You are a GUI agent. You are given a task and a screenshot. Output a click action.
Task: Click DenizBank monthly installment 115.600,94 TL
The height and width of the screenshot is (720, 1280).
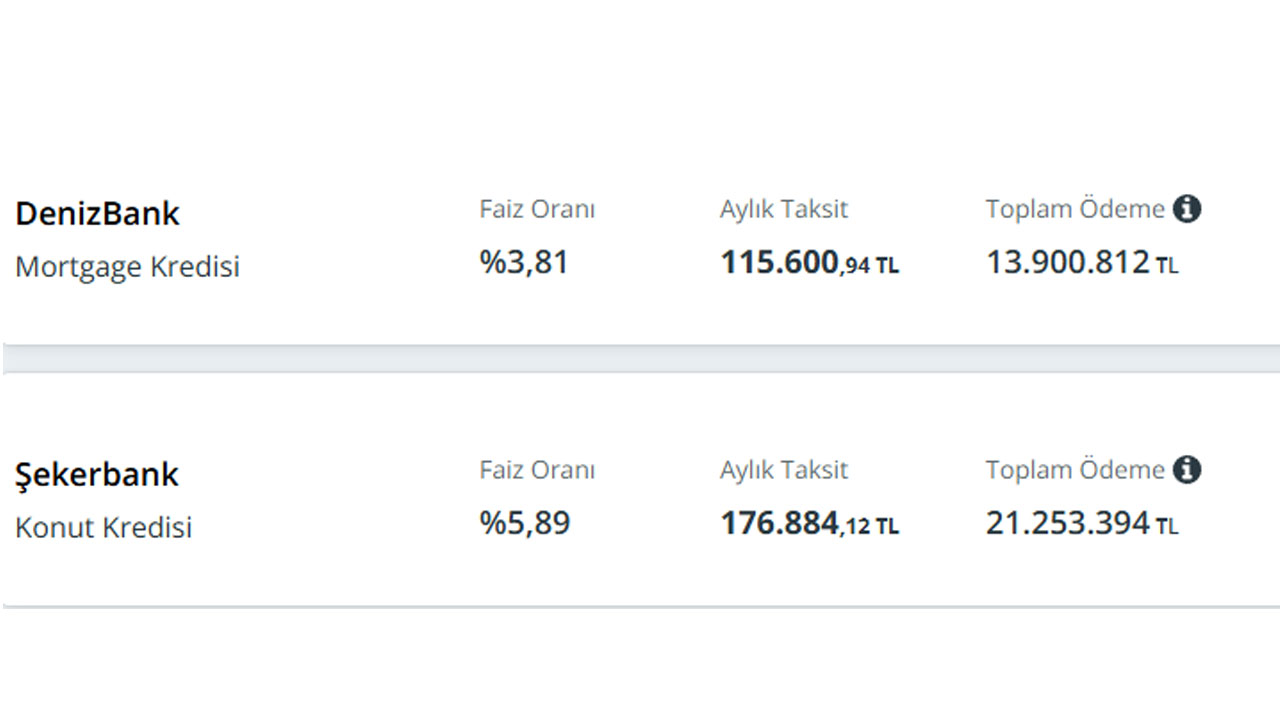point(810,263)
